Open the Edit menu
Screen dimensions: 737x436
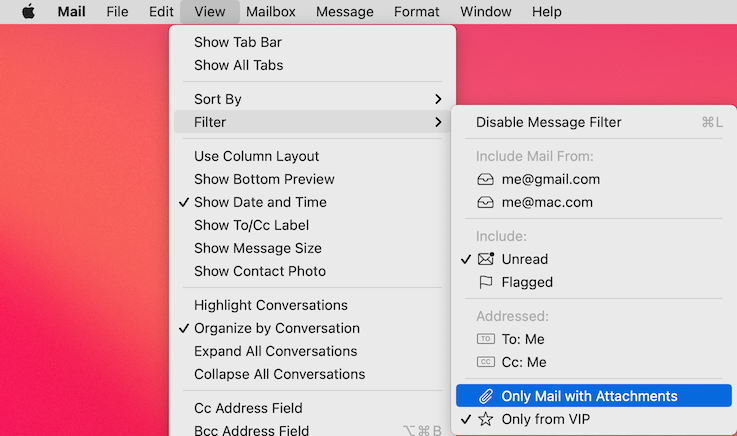[161, 11]
